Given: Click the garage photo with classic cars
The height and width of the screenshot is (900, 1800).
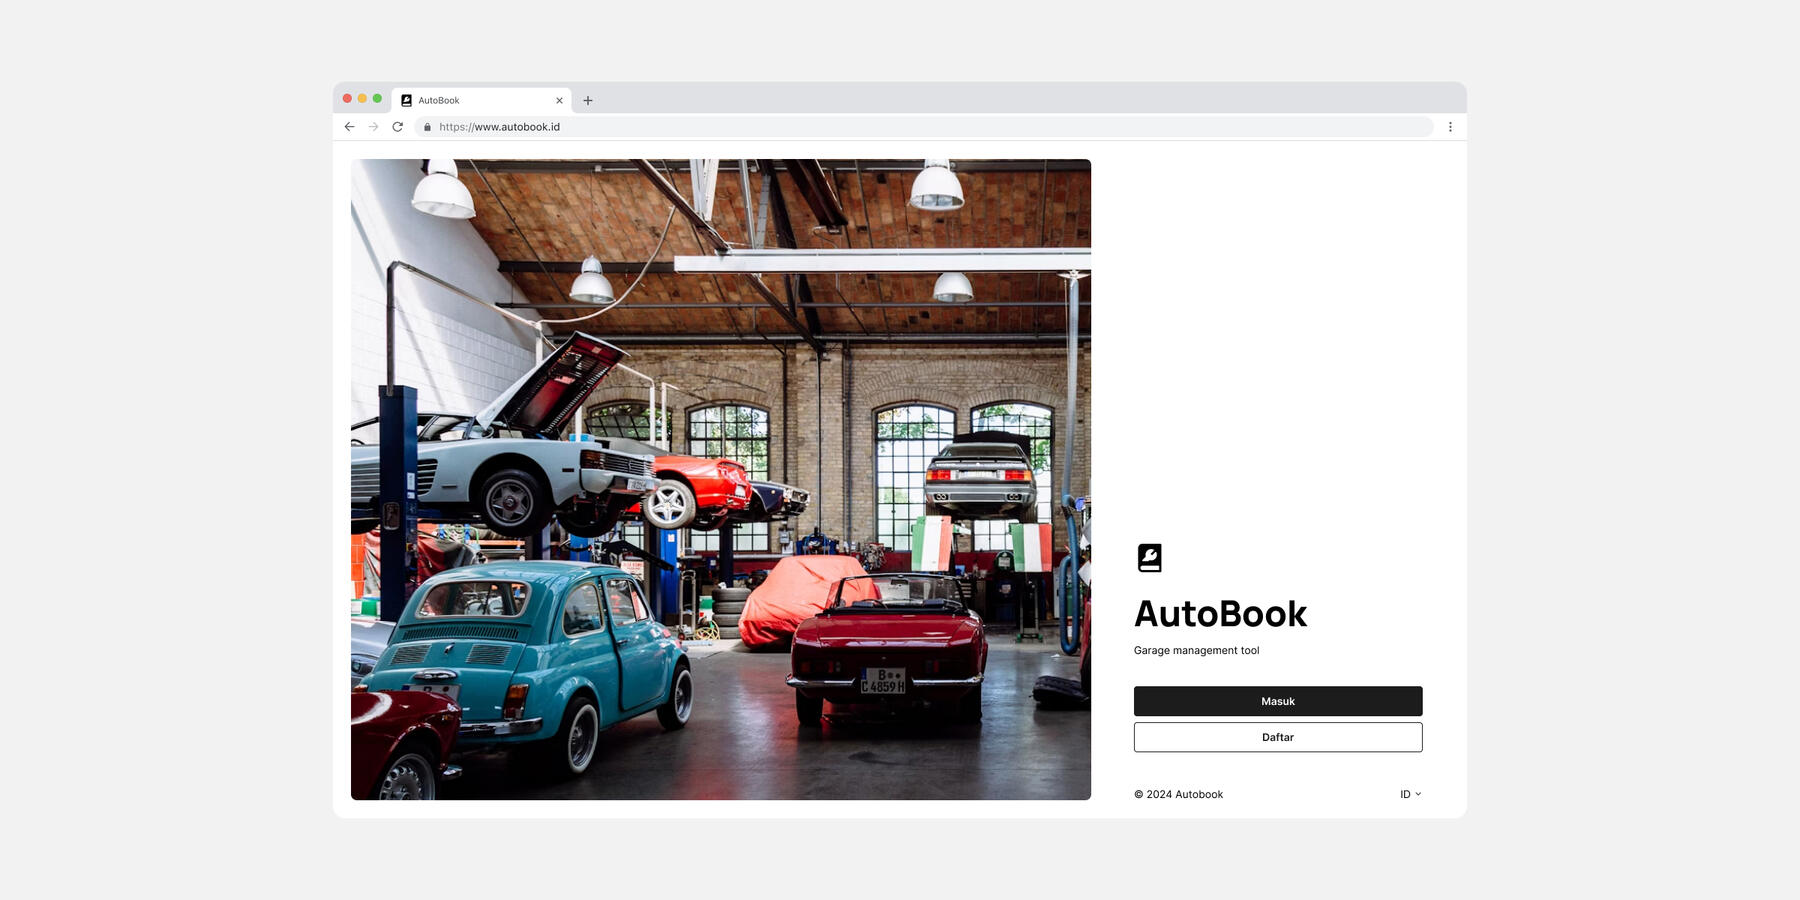Looking at the screenshot, I should (x=720, y=479).
